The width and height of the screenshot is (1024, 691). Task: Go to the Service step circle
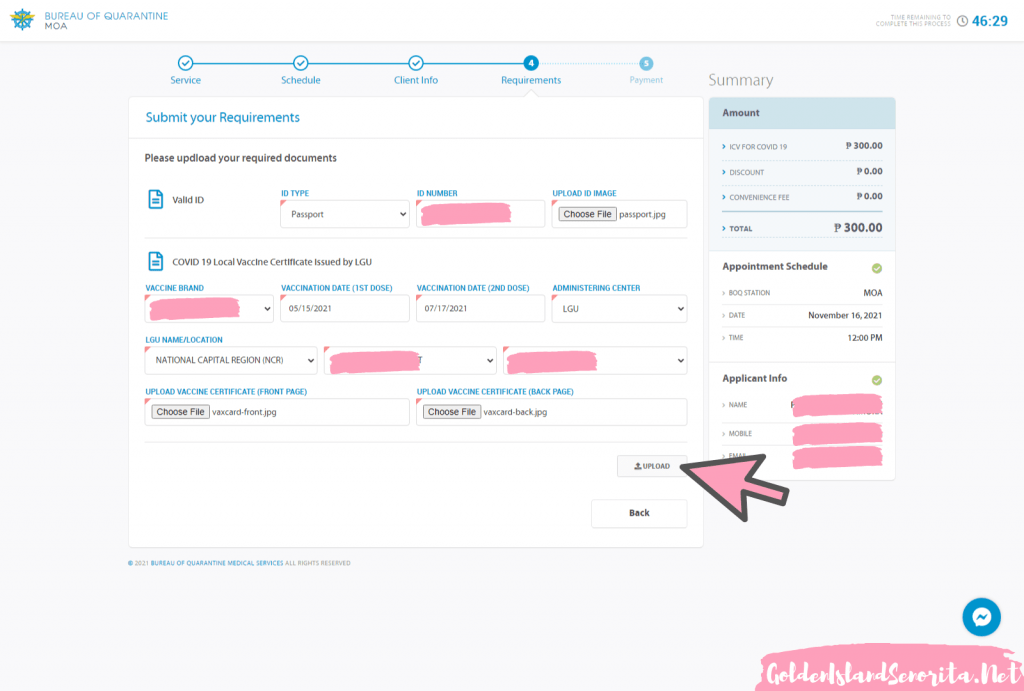point(185,63)
